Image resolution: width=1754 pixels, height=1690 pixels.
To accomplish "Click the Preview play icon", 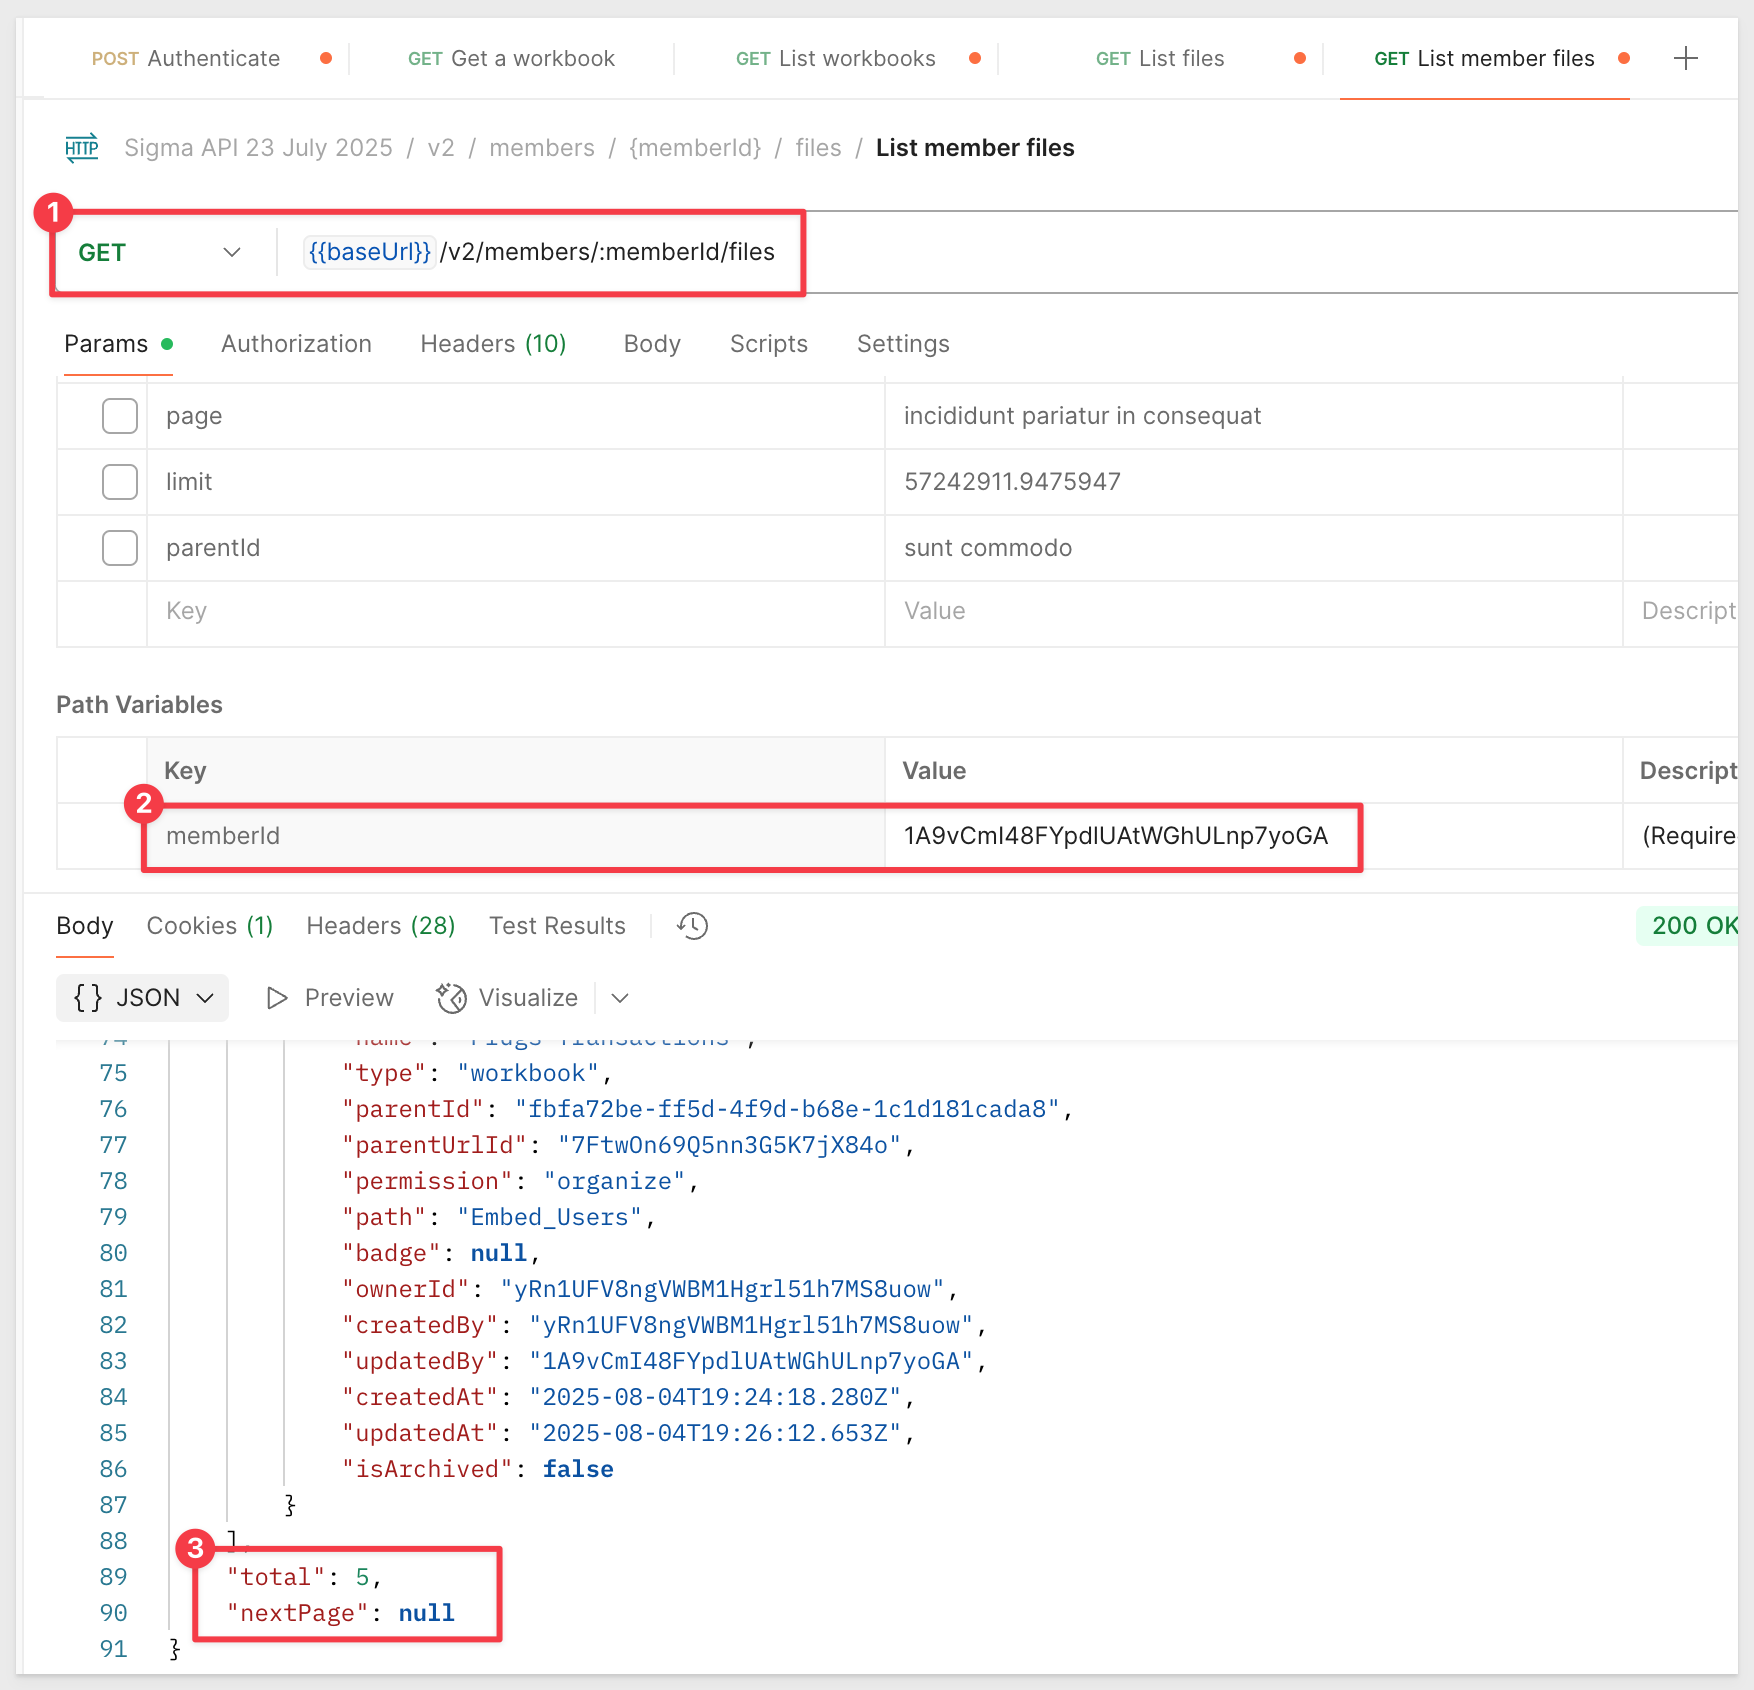I will tap(277, 998).
